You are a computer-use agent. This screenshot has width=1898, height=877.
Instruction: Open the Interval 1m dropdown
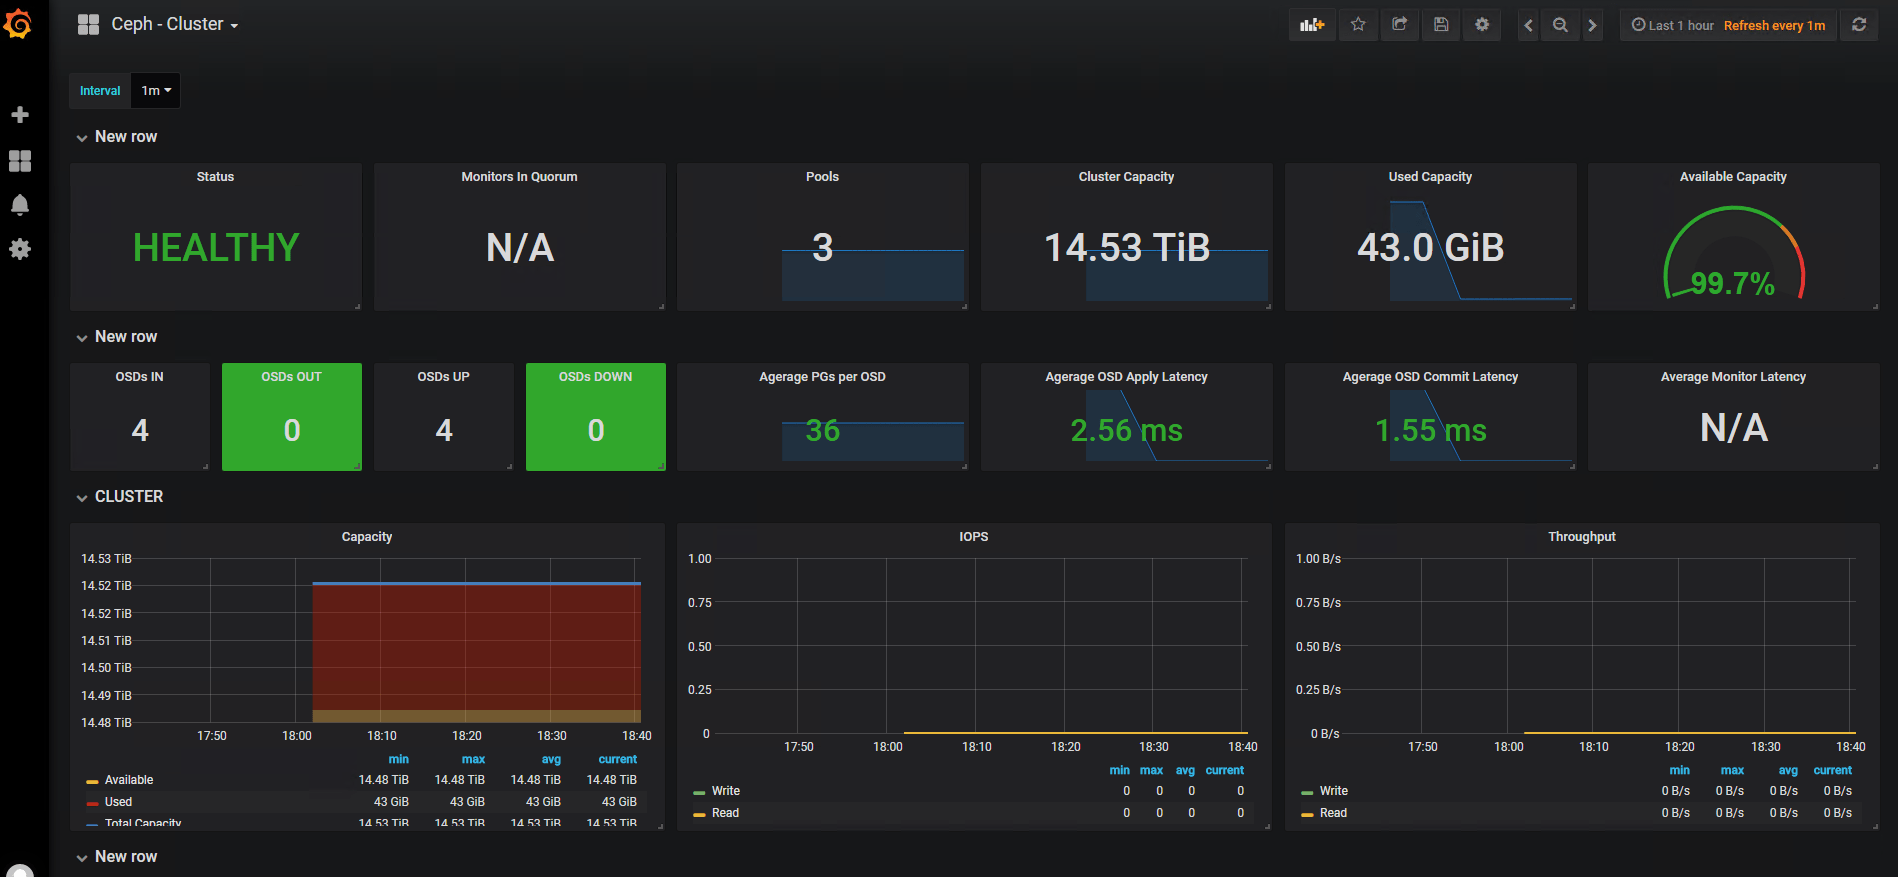pyautogui.click(x=155, y=91)
